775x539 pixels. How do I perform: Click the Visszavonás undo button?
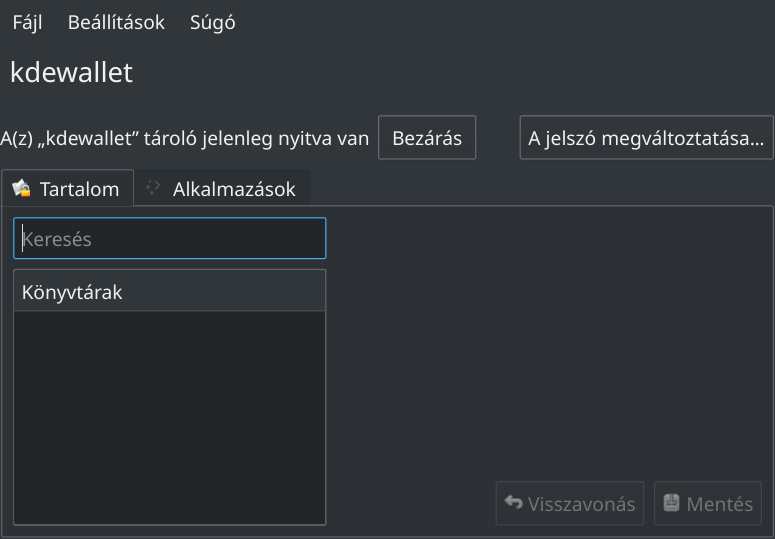pos(570,503)
